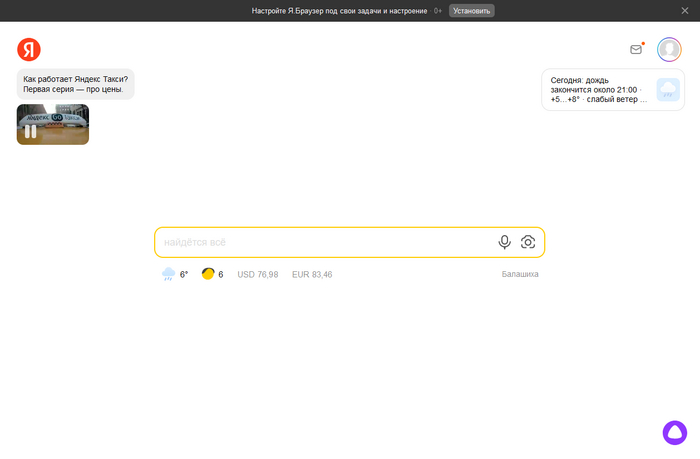The image size is (700, 459).
Task: Open the "Как работает Яндекс Такси?" bubble
Action: [x=75, y=84]
